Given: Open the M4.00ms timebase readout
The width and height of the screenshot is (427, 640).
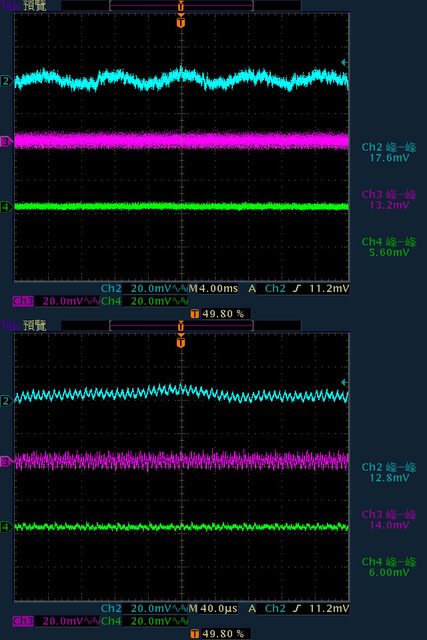Looking at the screenshot, I should [x=213, y=289].
